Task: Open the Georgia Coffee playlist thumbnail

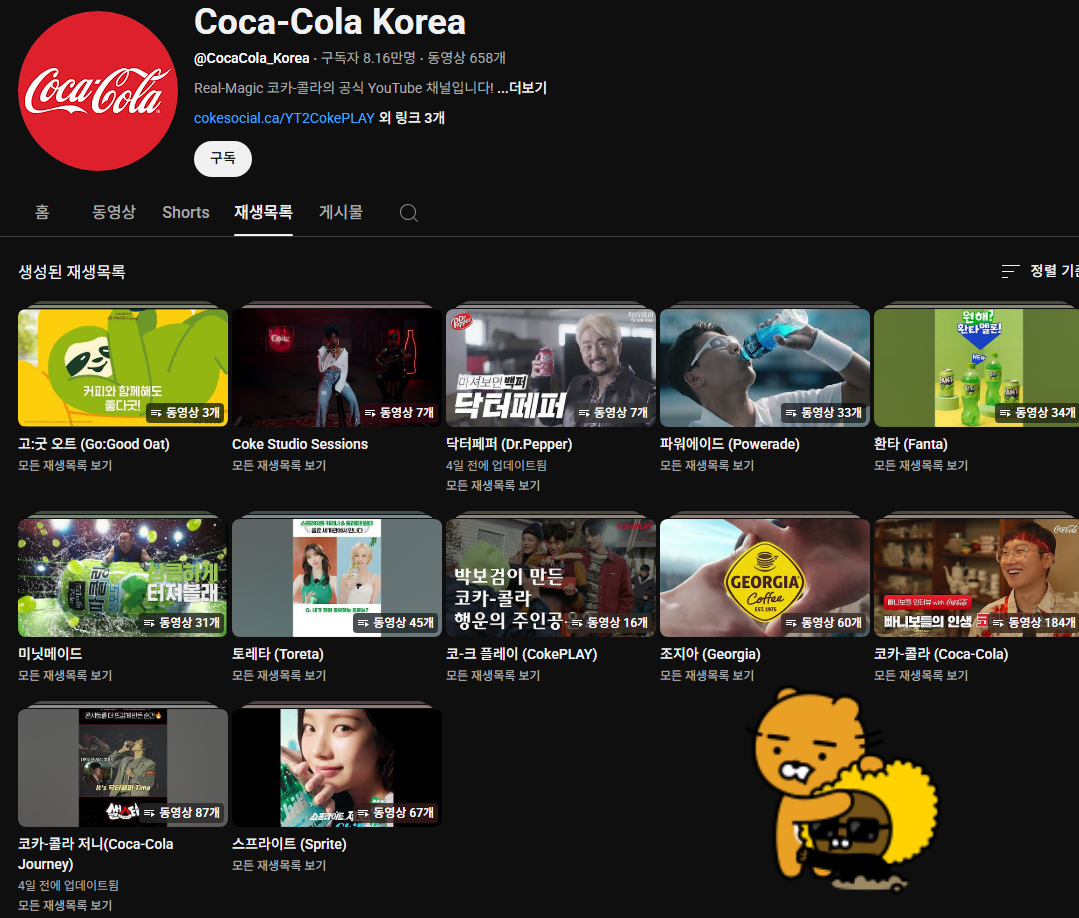Action: pos(765,577)
